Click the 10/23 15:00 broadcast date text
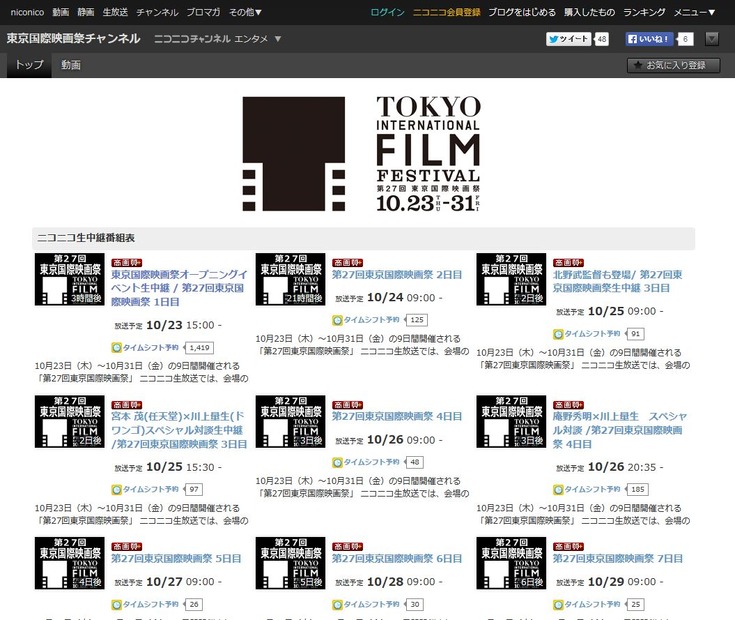735x620 pixels. (x=183, y=325)
